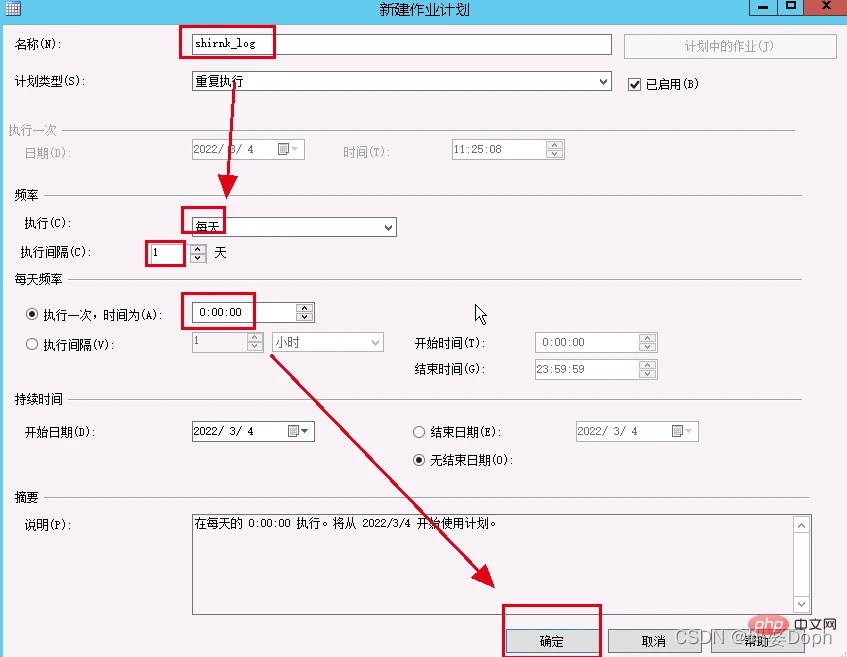Screen dimensions: 847x657
Task: Increase the once-daily time spinner up arrow
Action: click(305, 308)
